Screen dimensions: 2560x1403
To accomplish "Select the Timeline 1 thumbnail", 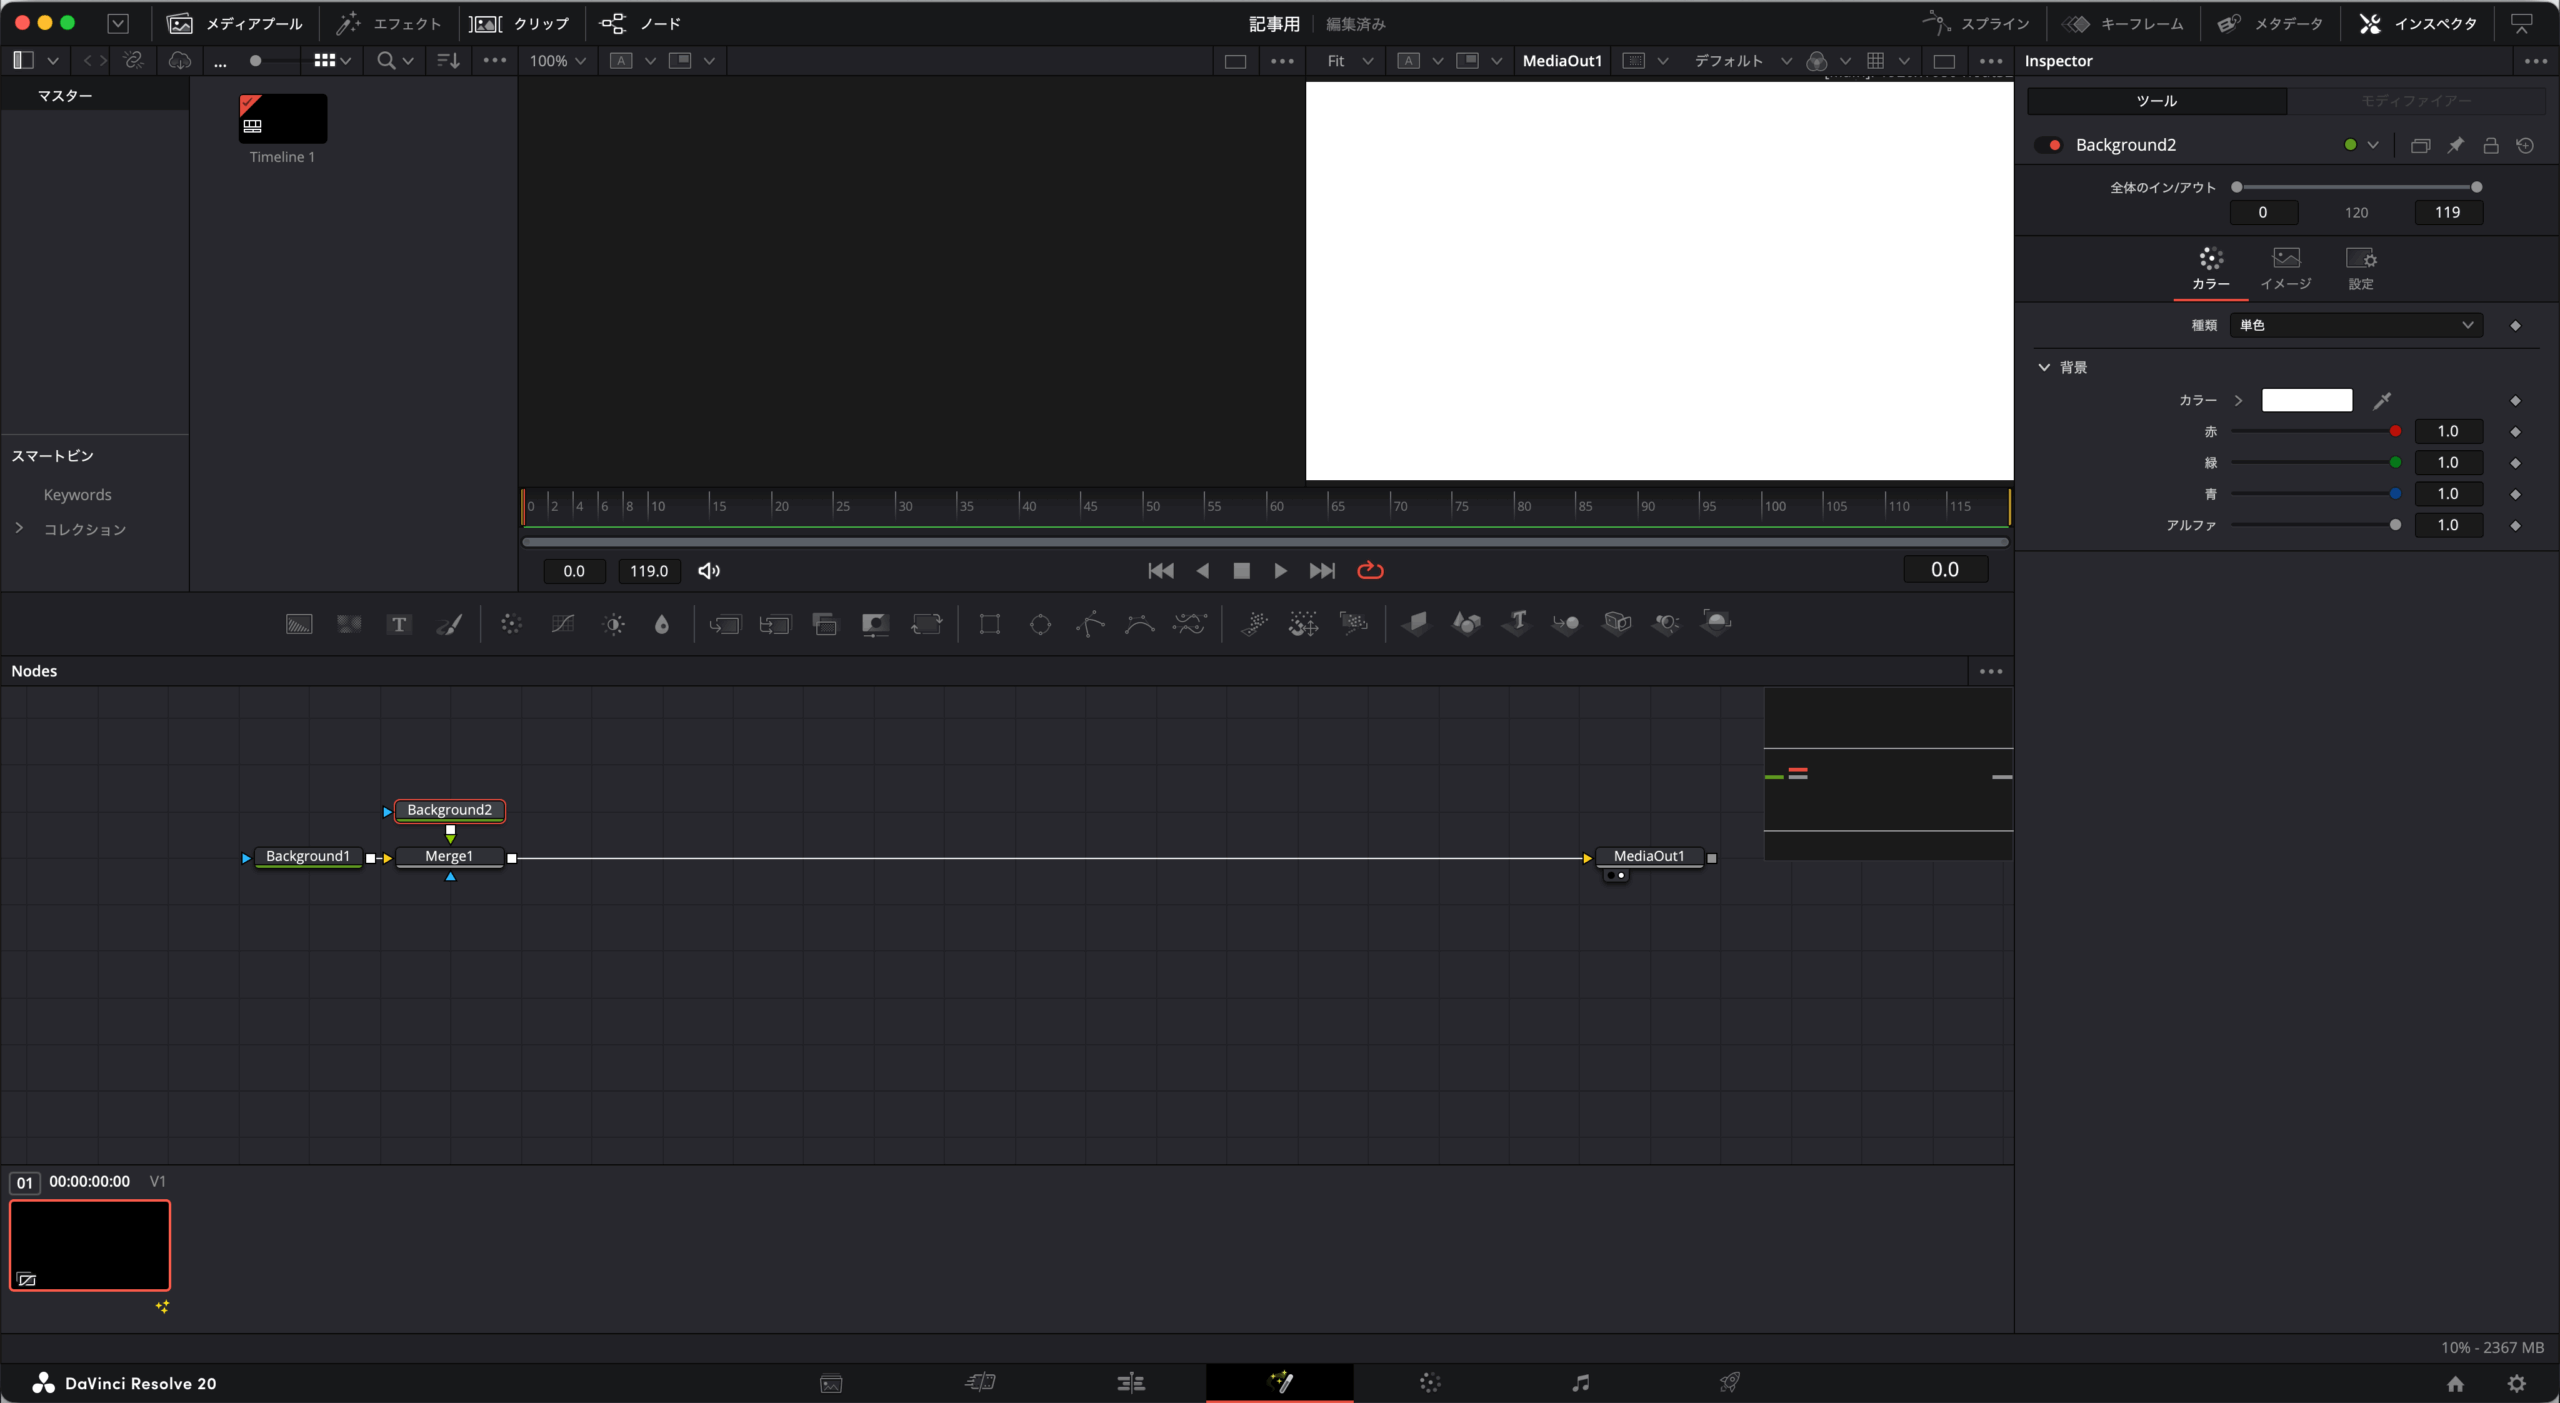I will [x=283, y=119].
